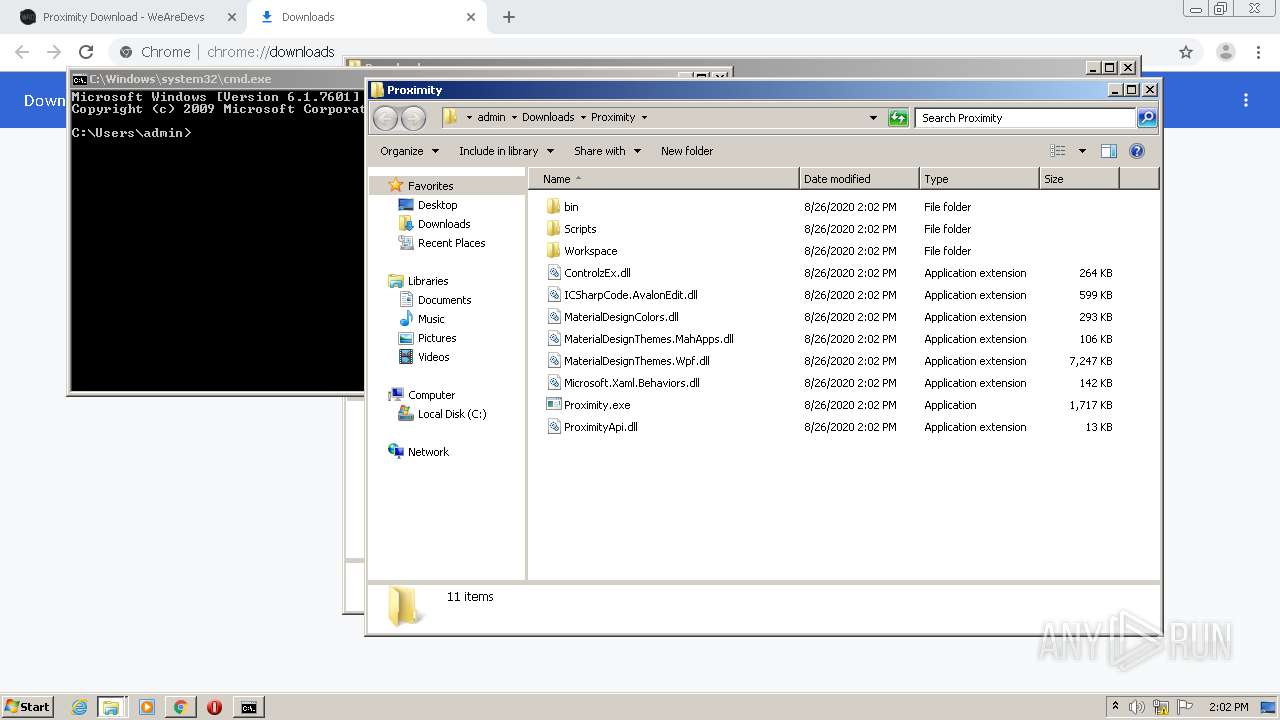Open Documents library in navigation pane
1280x720 pixels.
tap(444, 300)
